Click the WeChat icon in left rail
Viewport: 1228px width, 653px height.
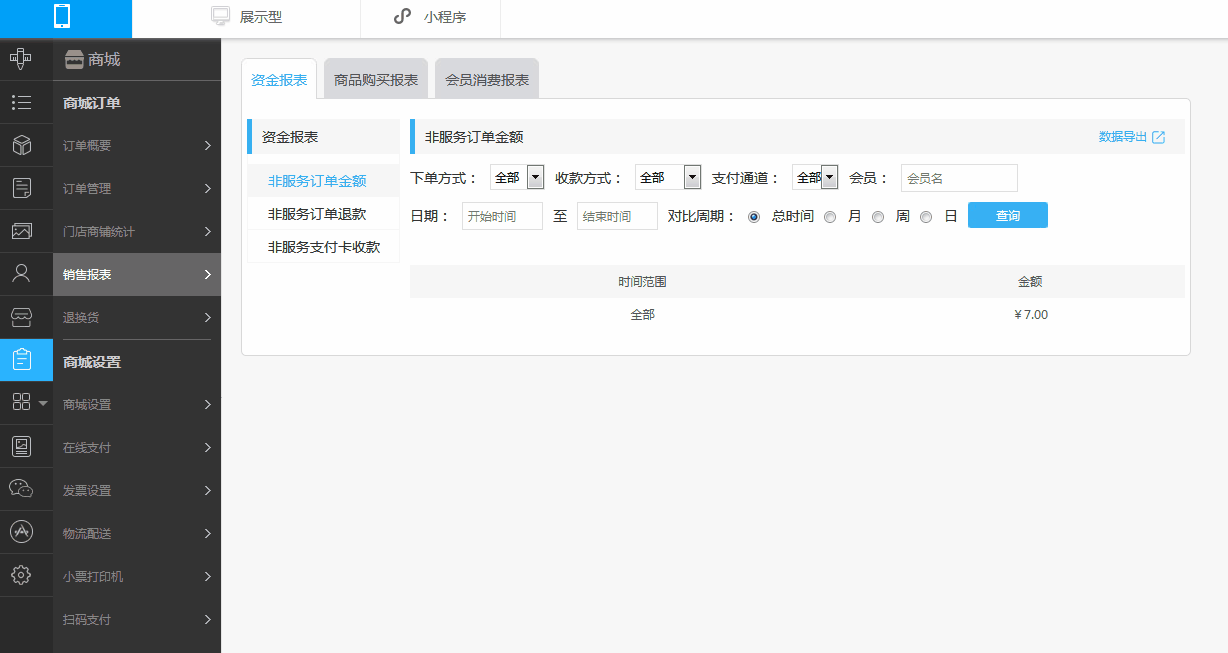(21, 489)
